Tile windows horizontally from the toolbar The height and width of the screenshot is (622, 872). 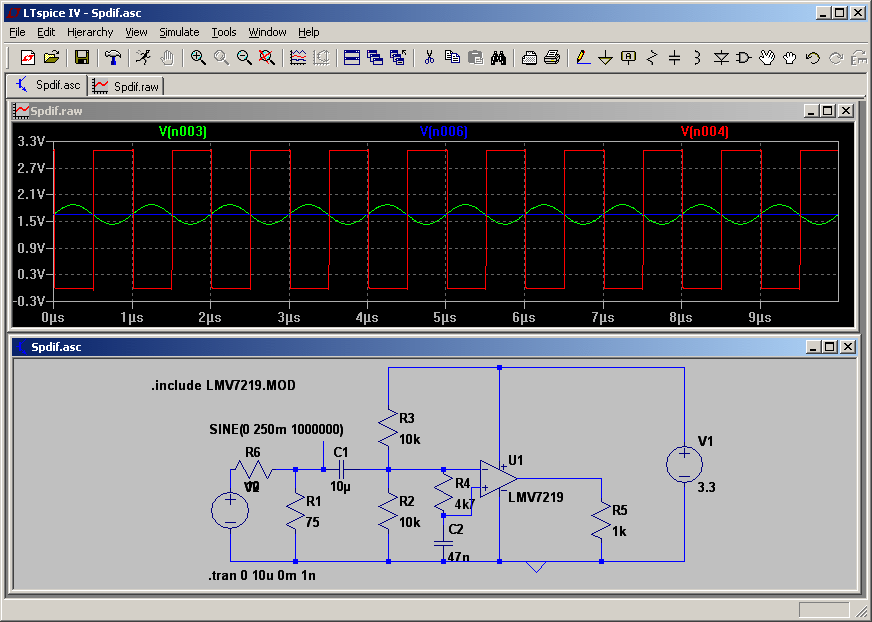click(x=352, y=57)
